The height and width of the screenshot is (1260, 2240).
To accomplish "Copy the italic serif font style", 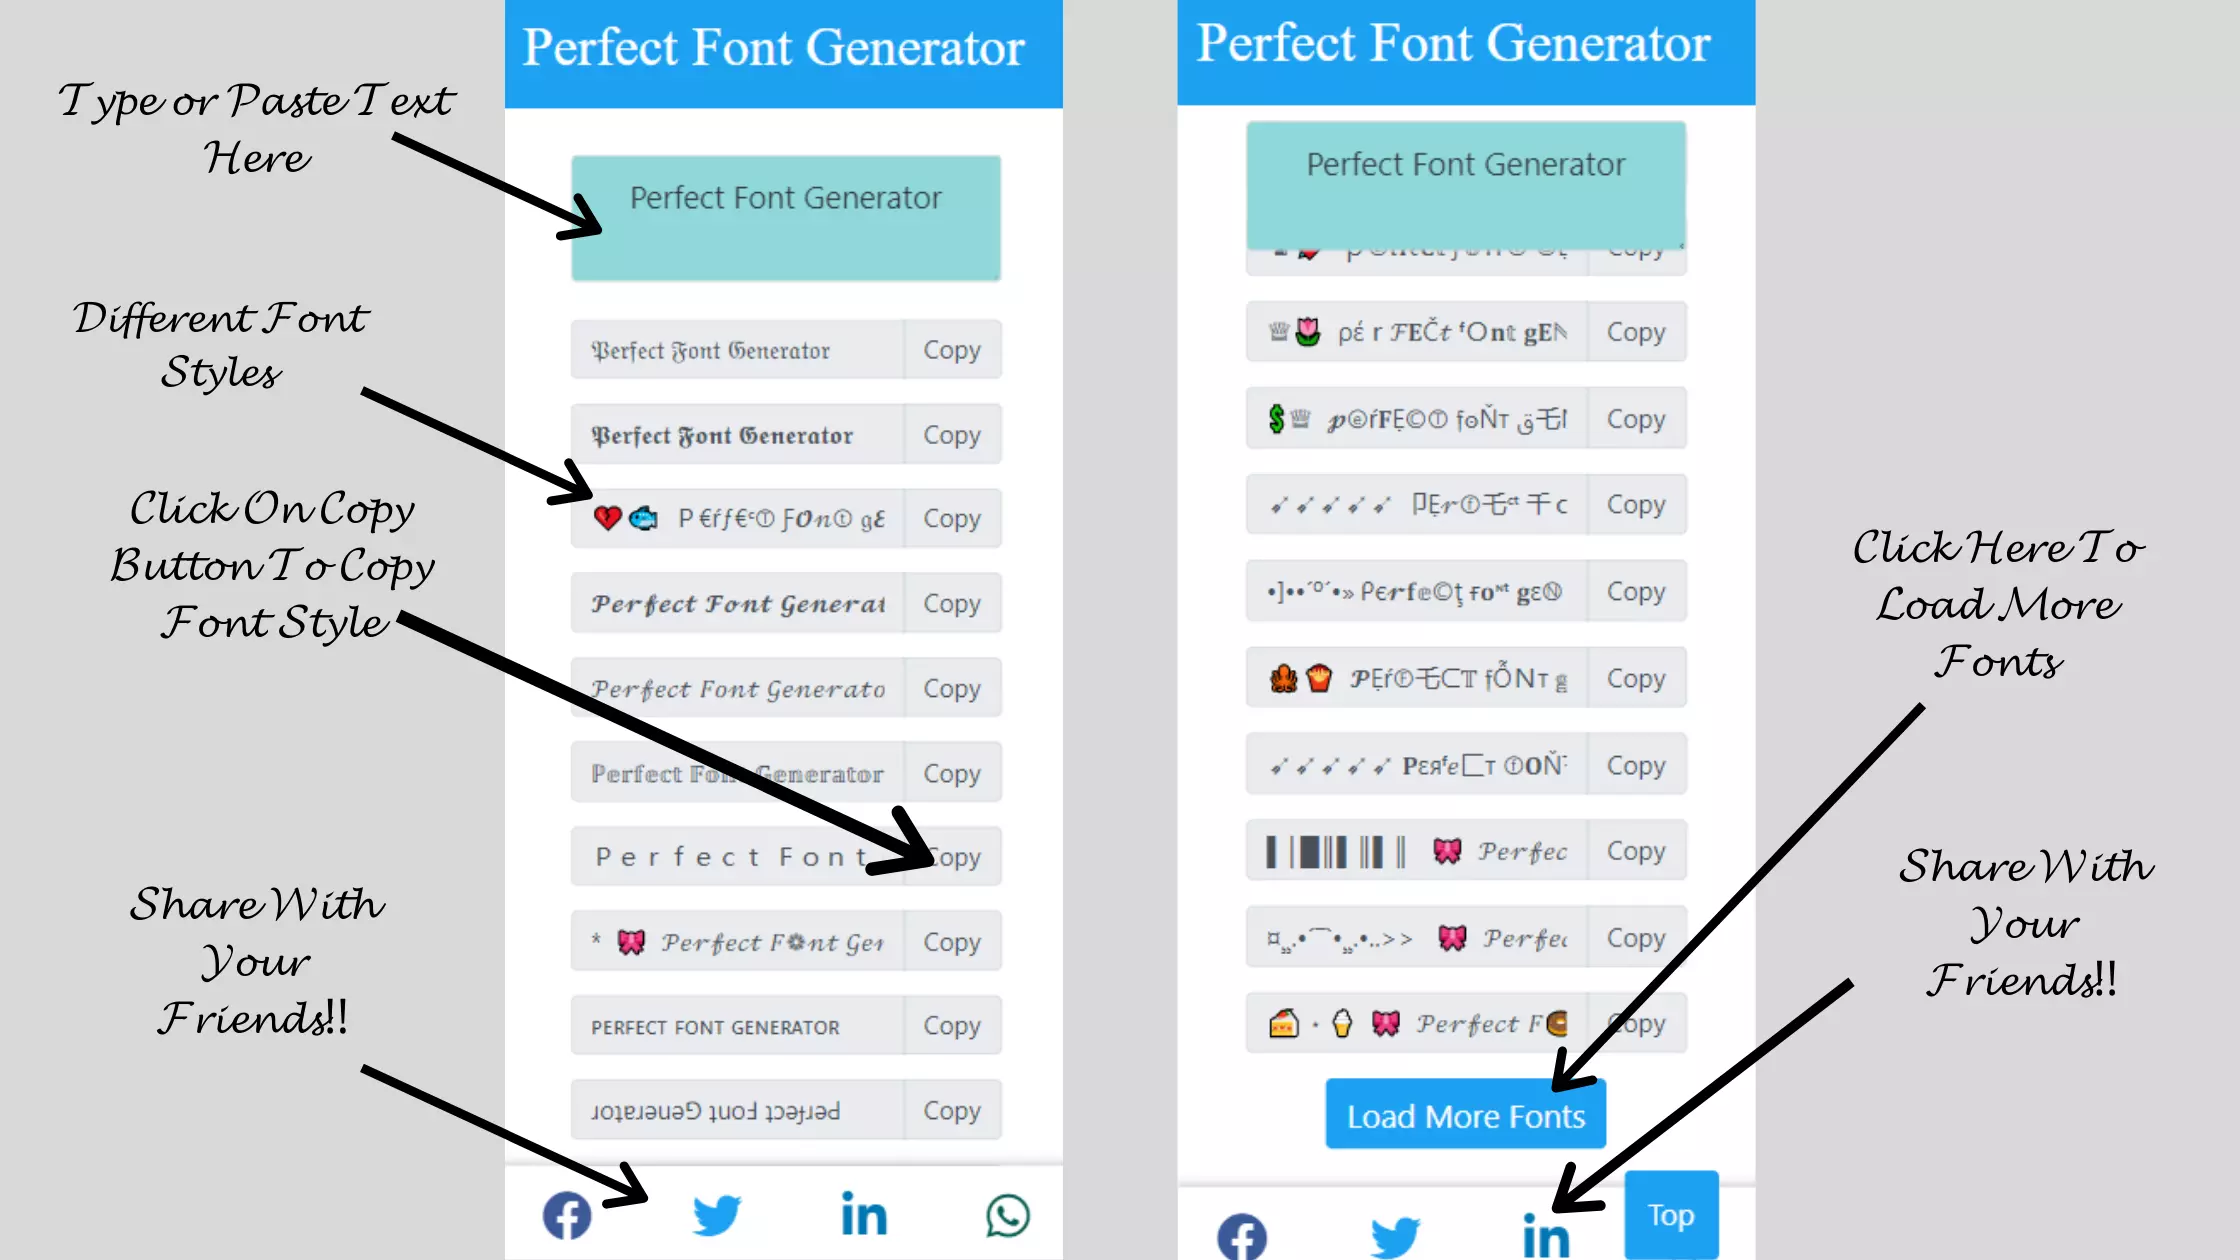I will (952, 688).
